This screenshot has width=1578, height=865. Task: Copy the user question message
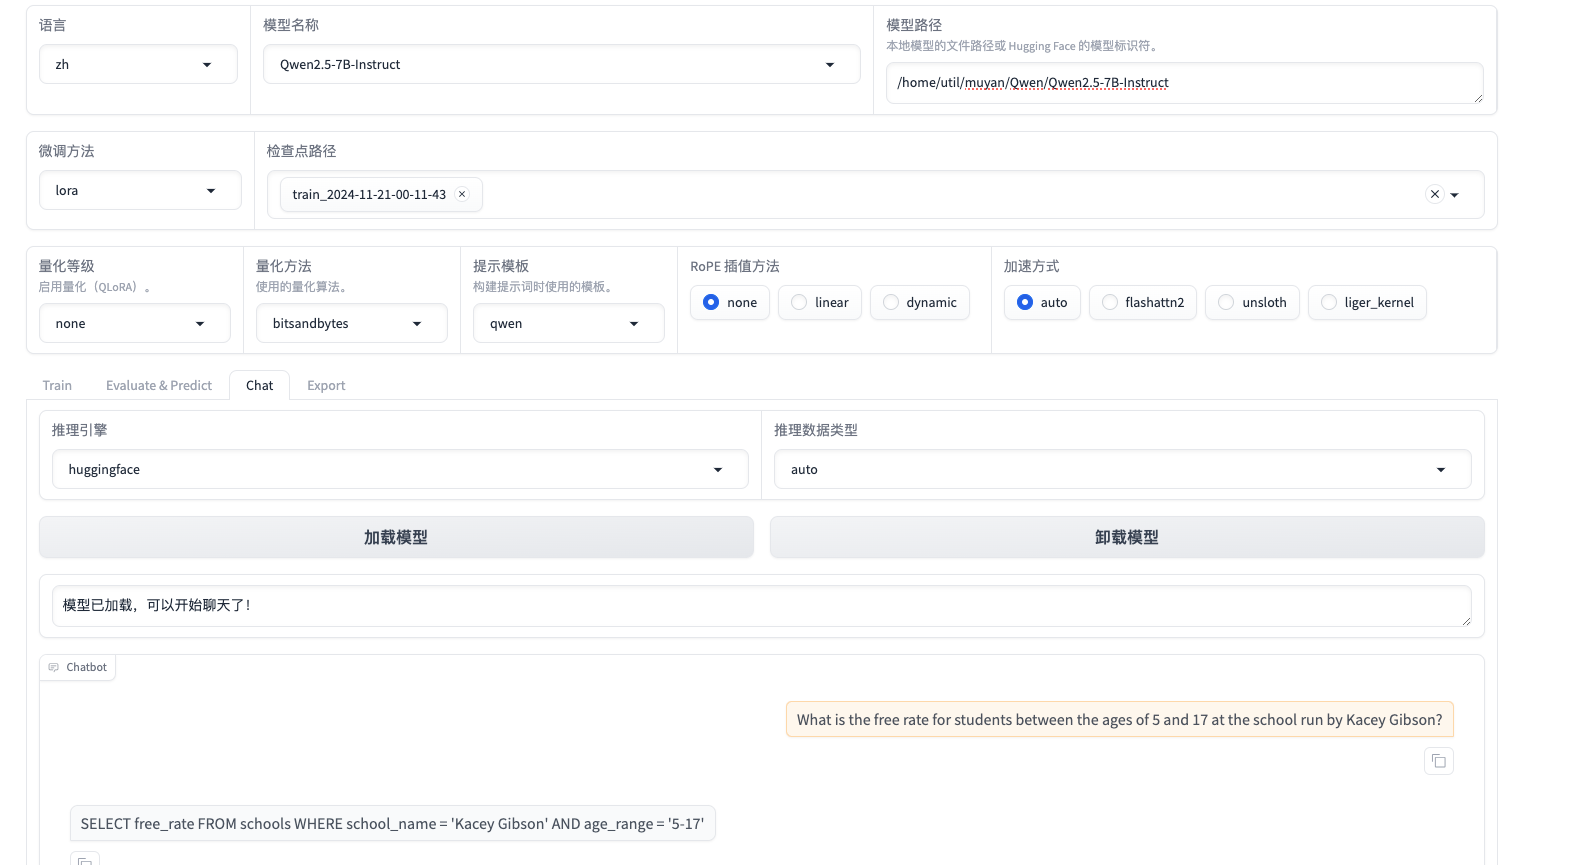(x=1438, y=761)
